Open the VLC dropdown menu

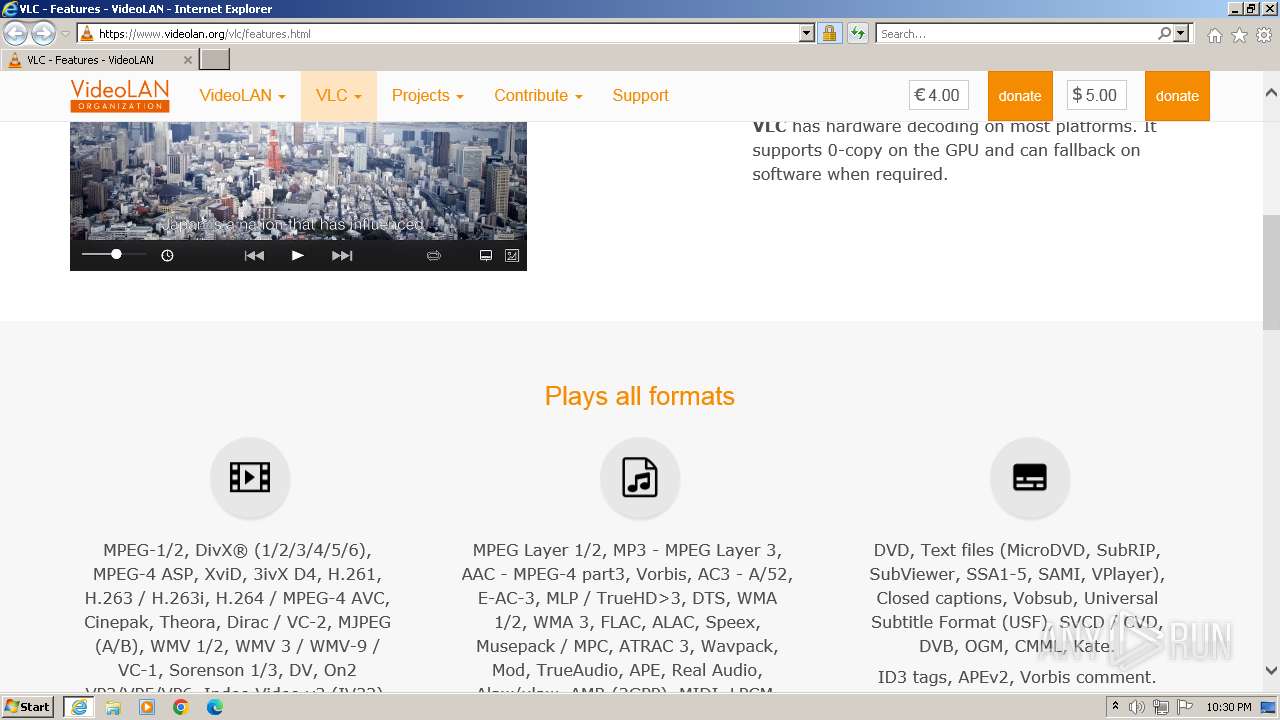click(338, 96)
